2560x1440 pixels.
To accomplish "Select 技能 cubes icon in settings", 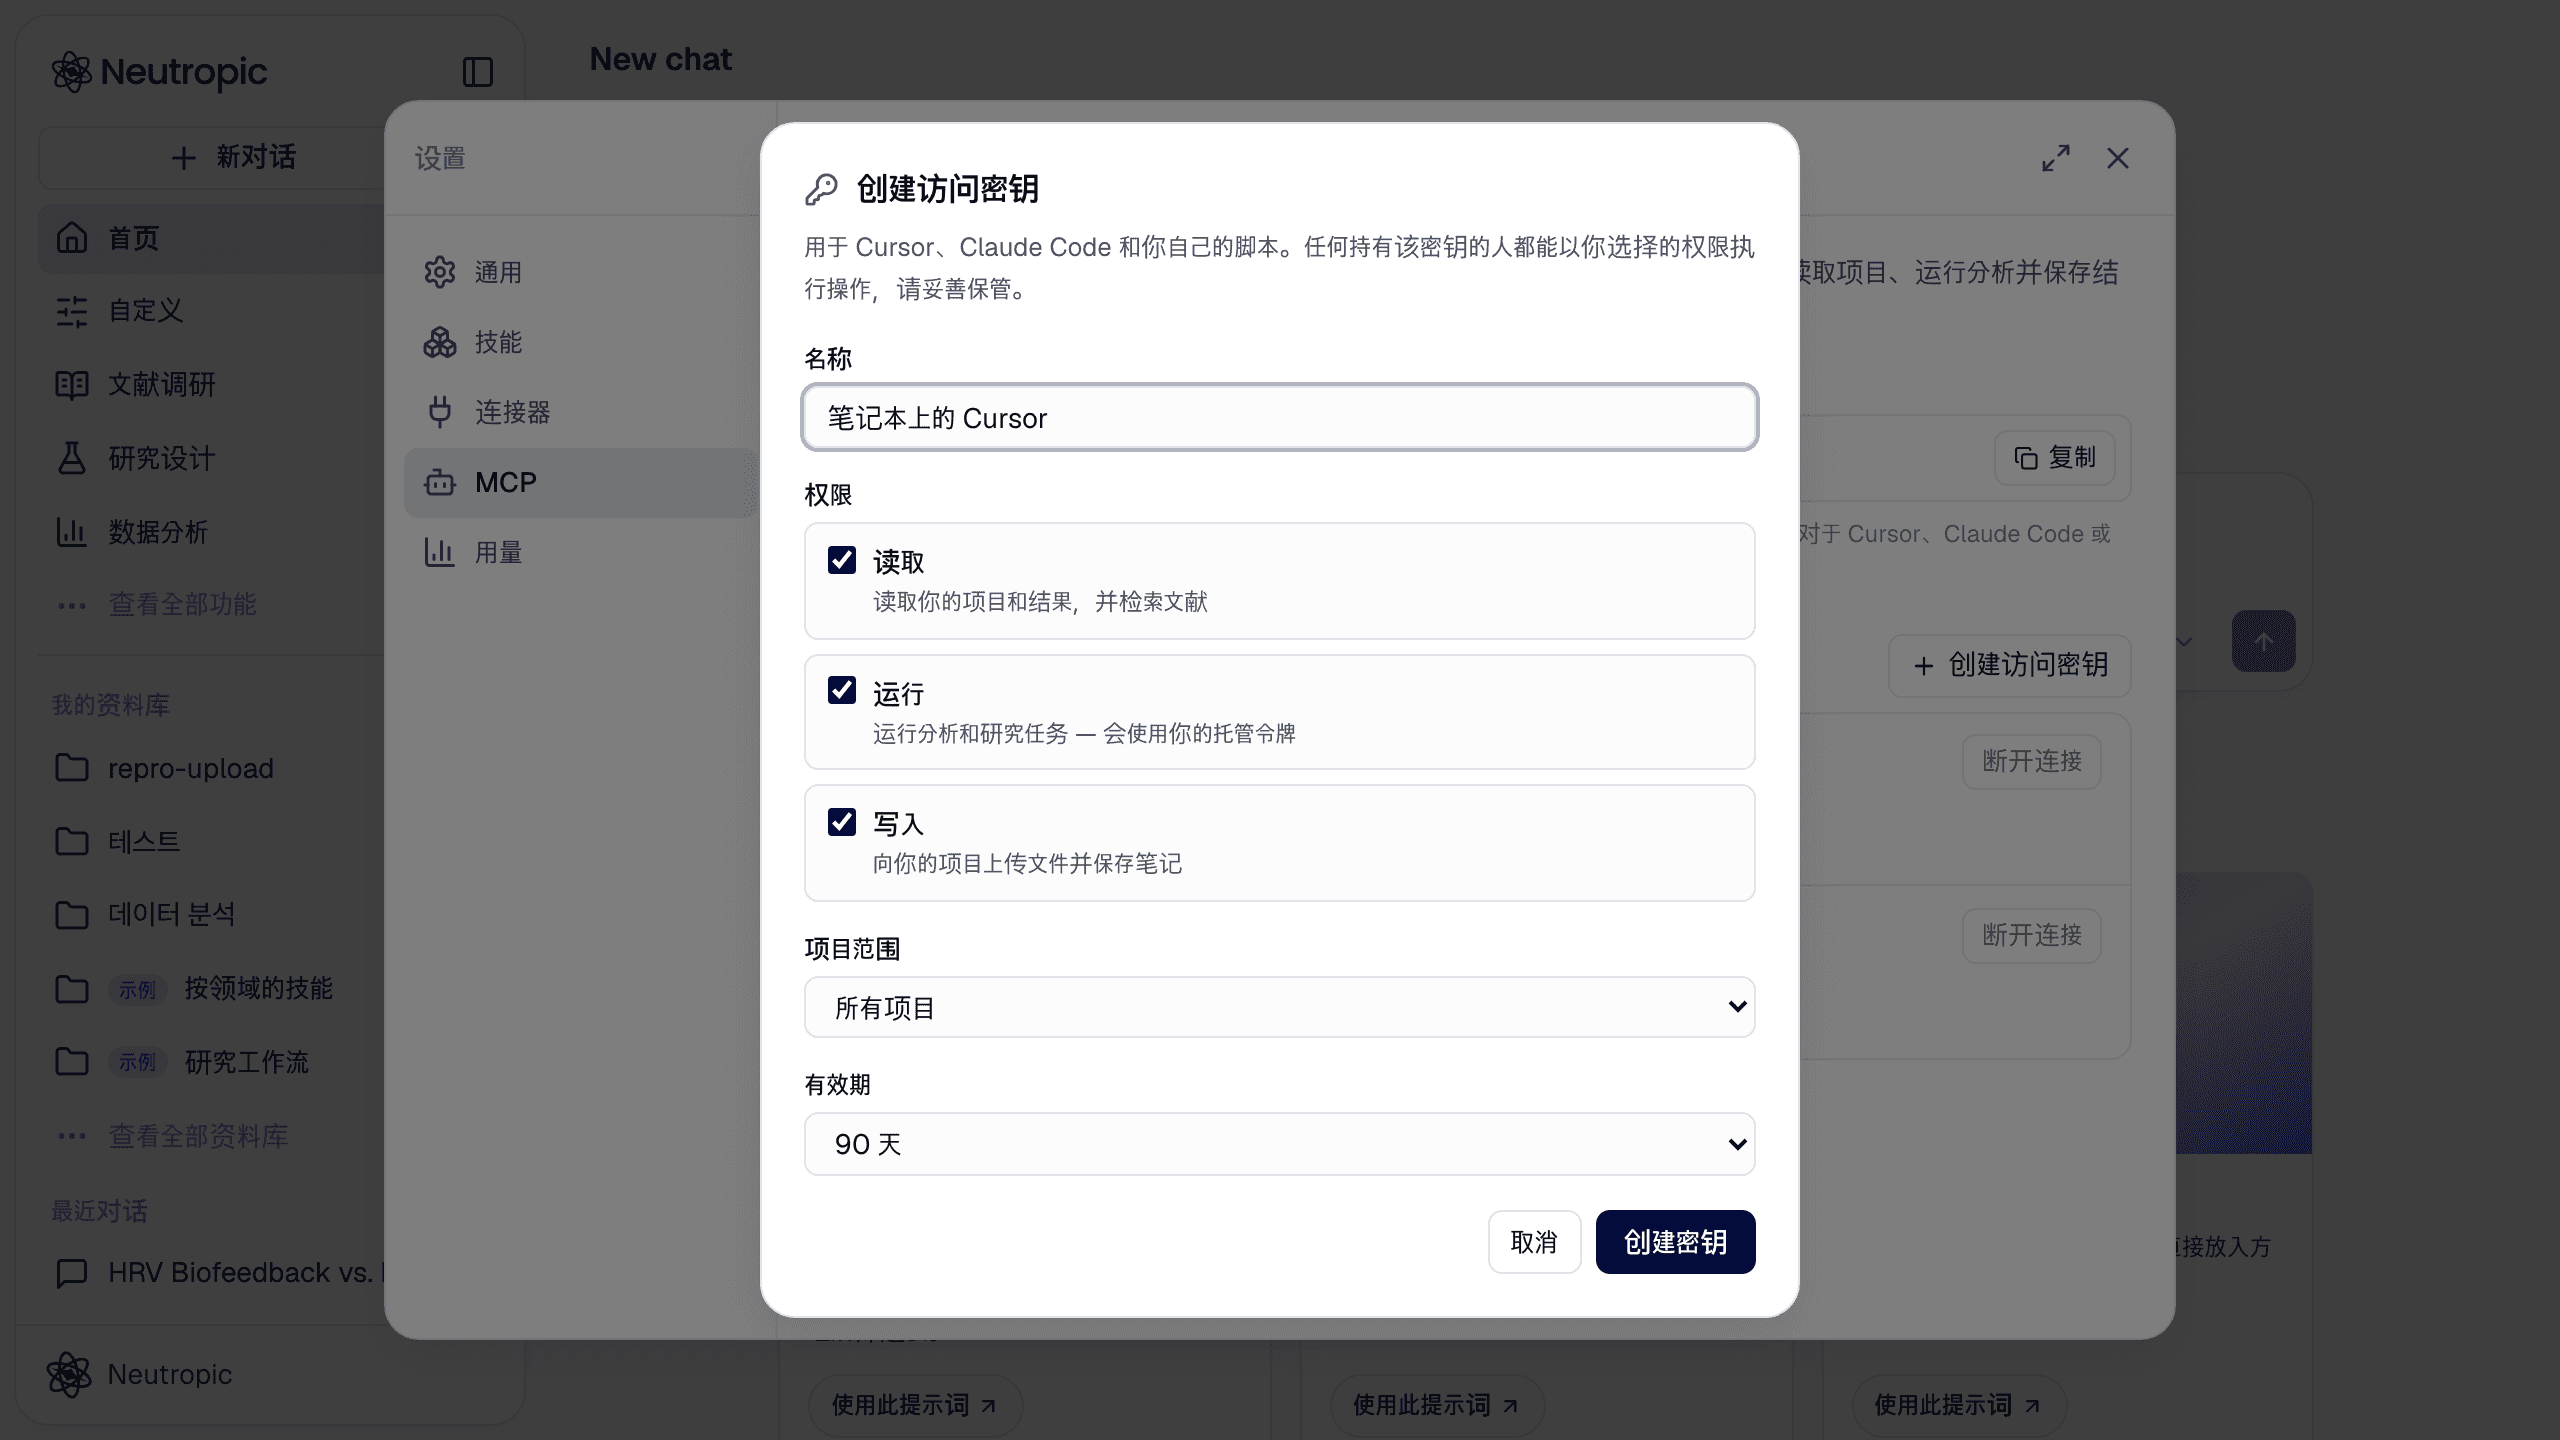I will [x=440, y=342].
